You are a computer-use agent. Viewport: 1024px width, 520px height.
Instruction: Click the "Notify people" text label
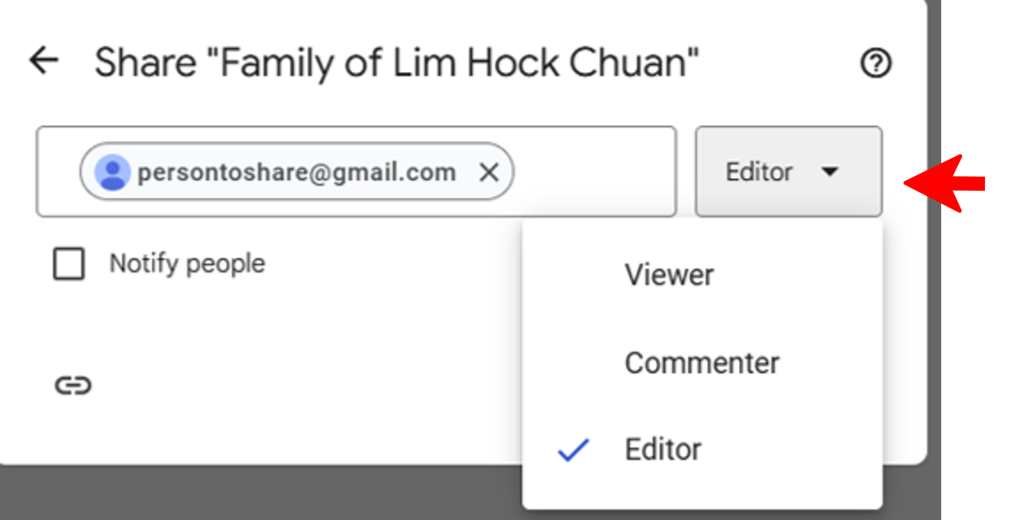tap(187, 264)
